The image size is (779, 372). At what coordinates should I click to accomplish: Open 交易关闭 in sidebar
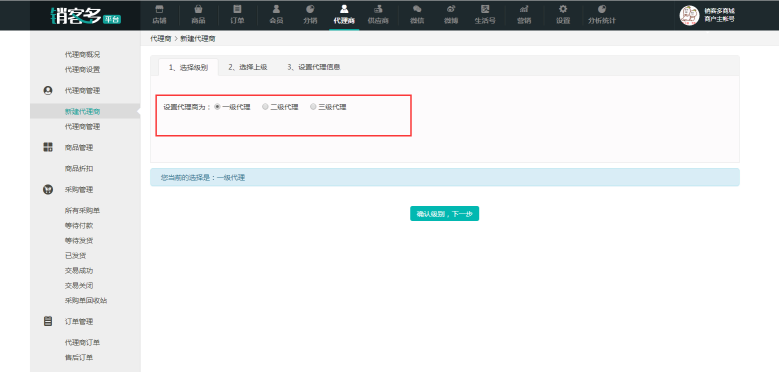click(x=79, y=286)
